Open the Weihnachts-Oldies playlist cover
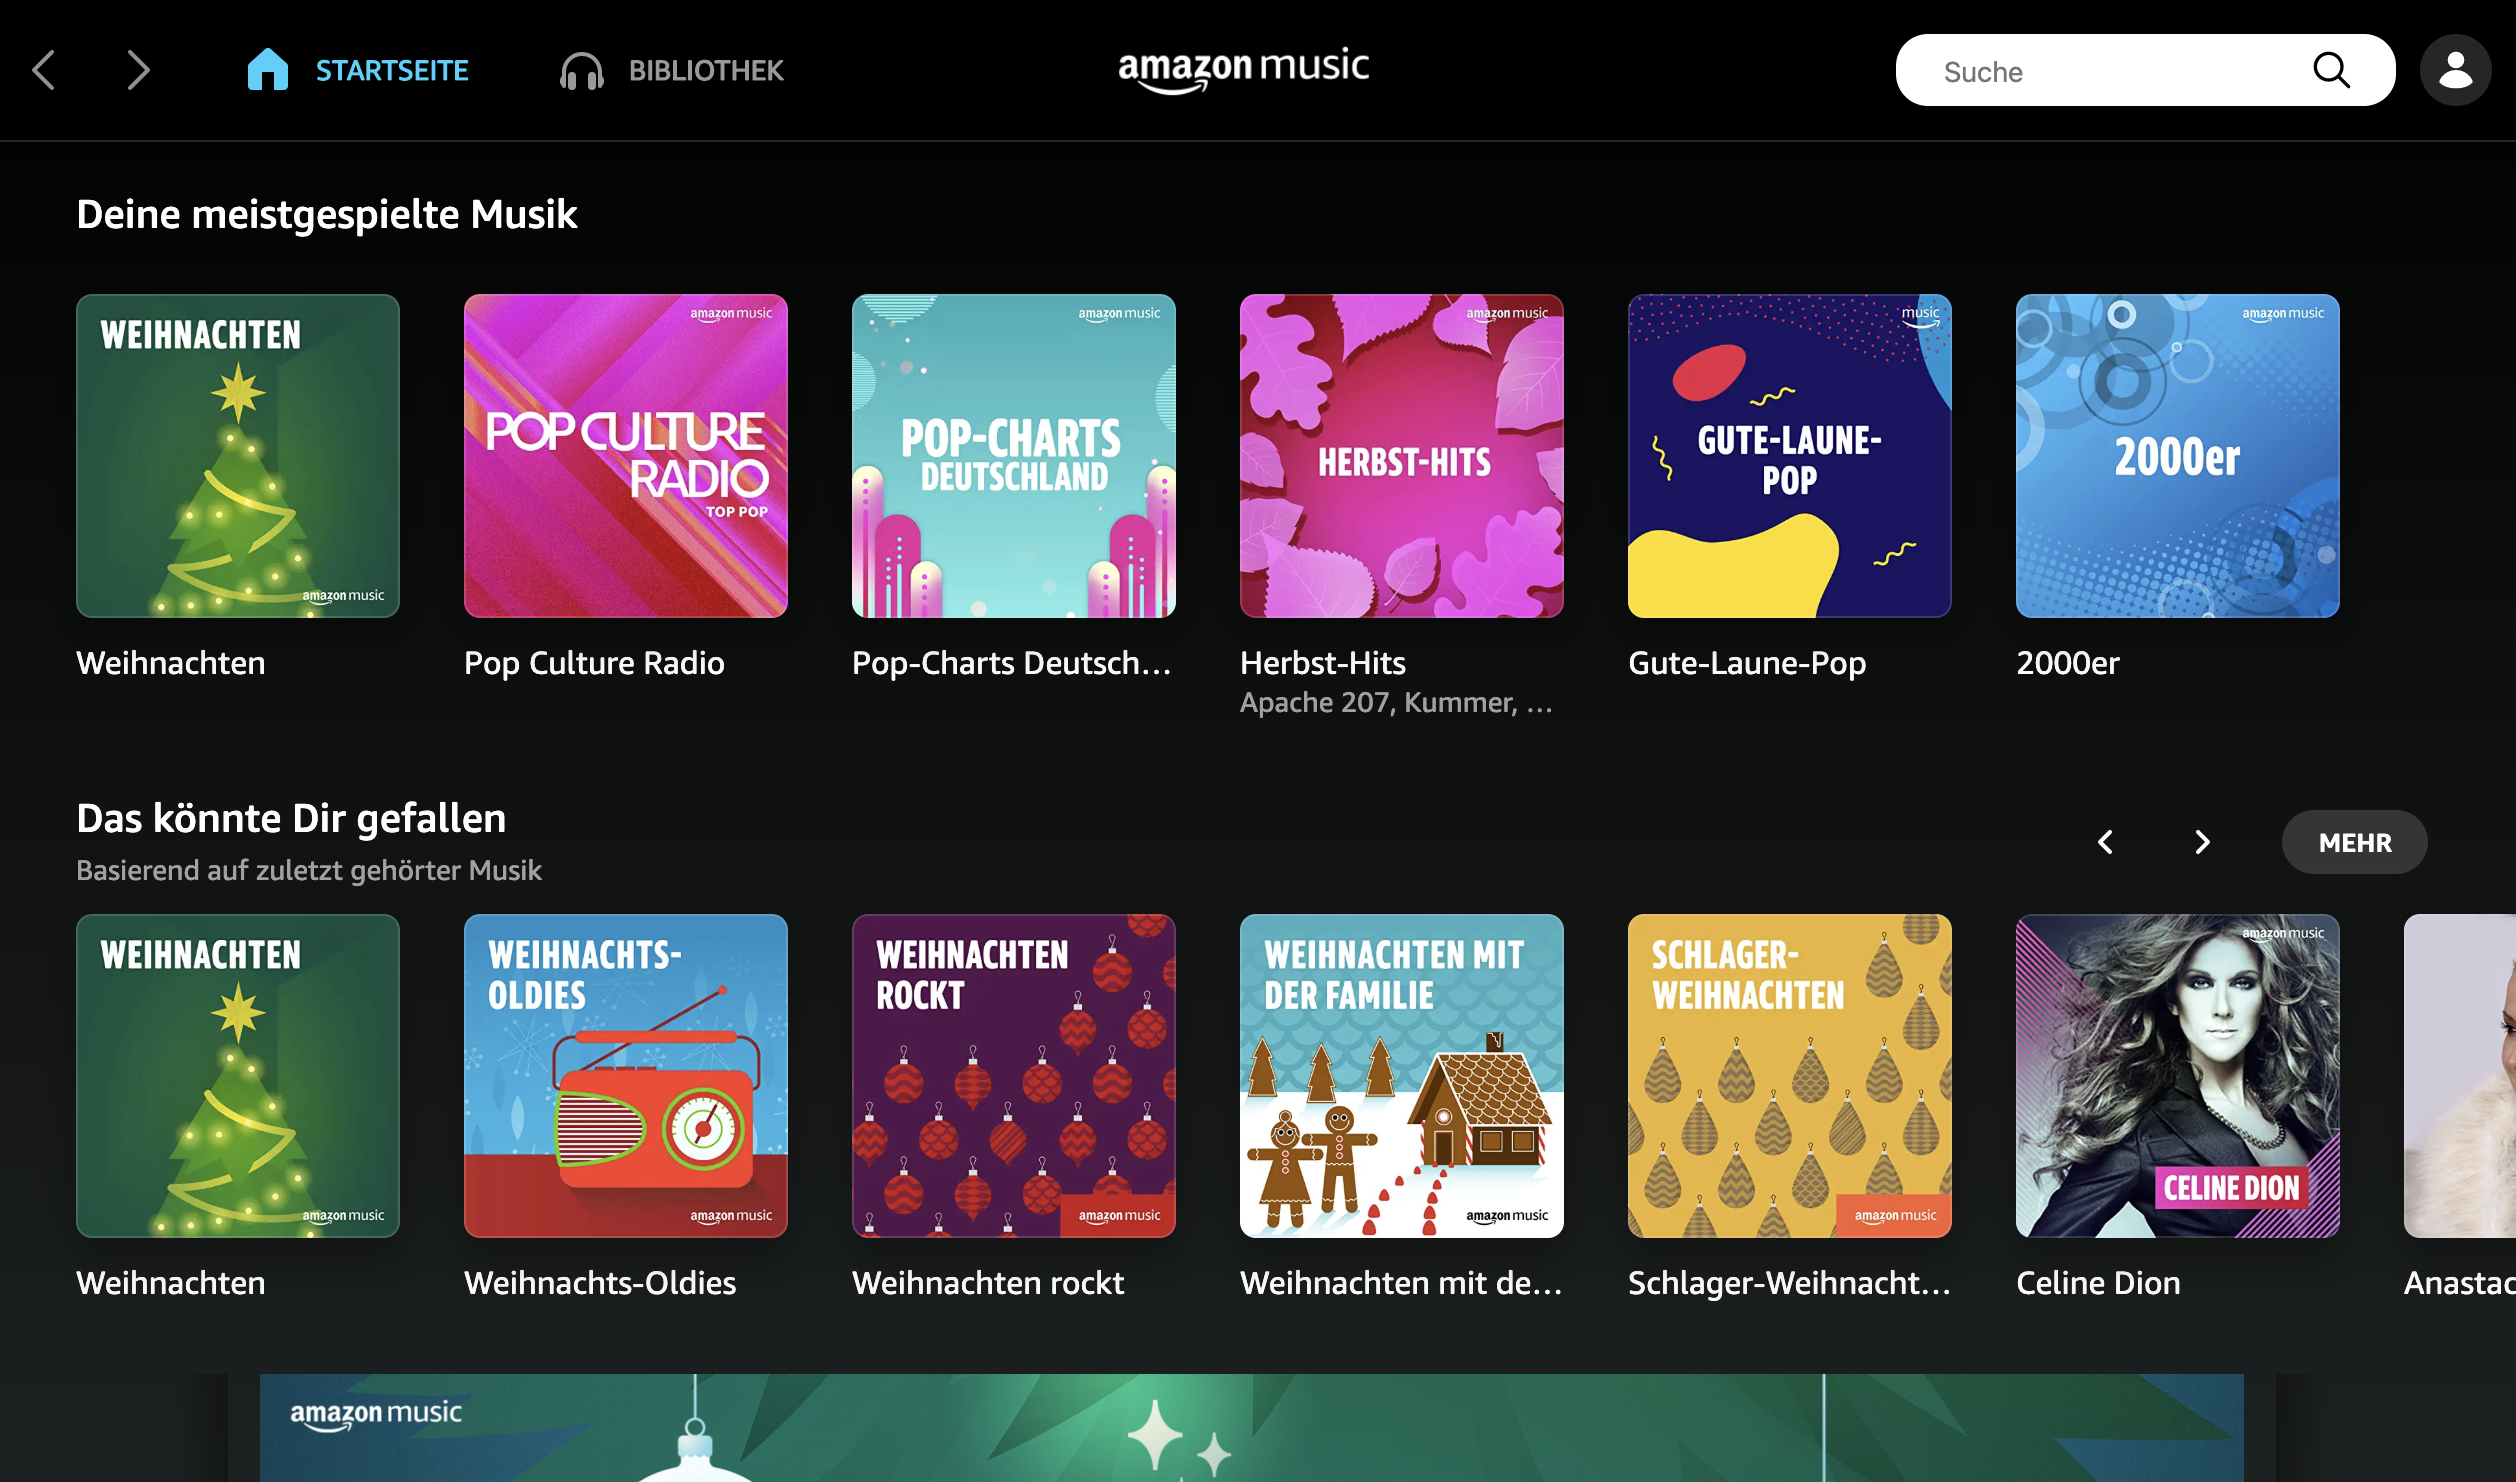The height and width of the screenshot is (1482, 2516). (625, 1075)
